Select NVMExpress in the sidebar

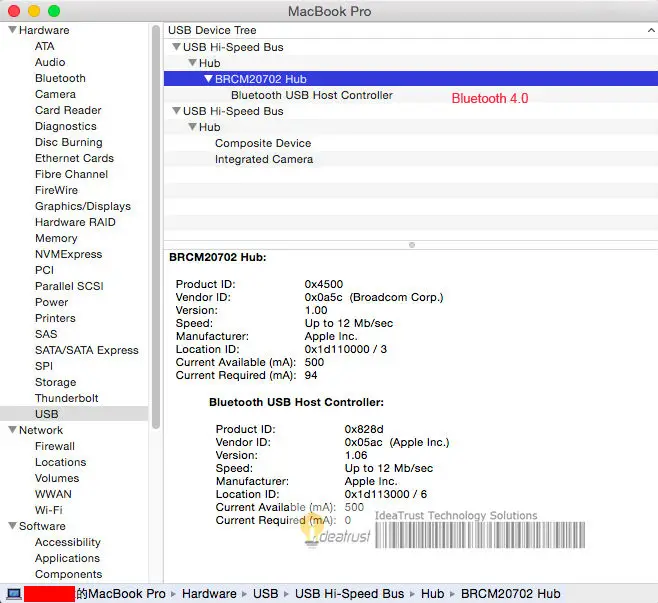point(68,254)
